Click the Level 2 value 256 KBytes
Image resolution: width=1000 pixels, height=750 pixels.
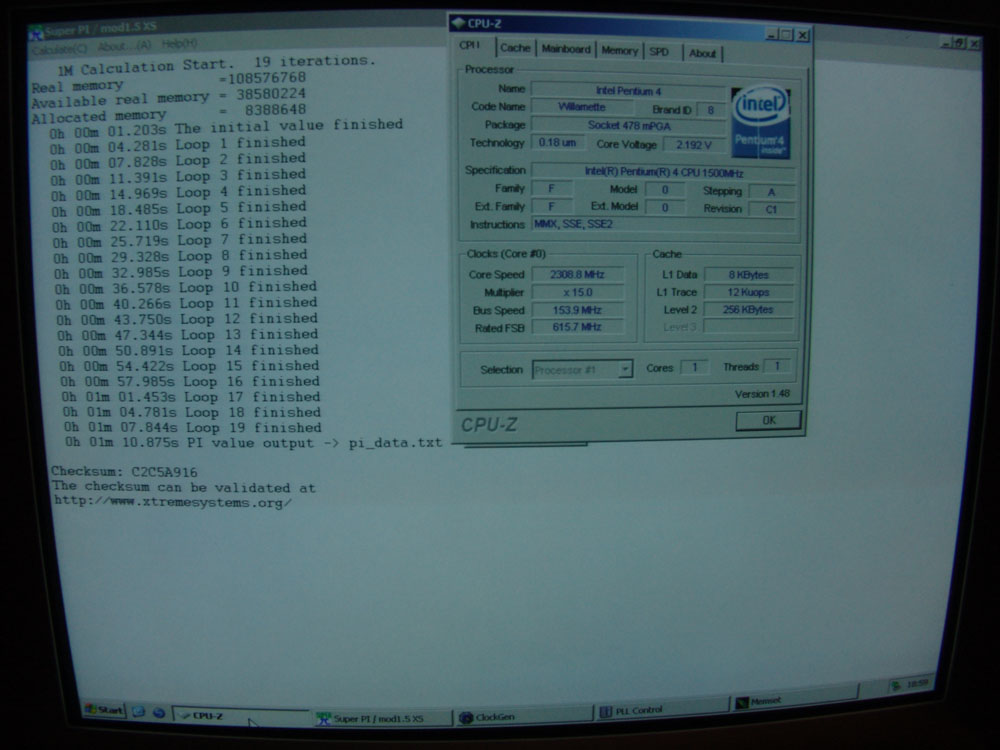pyautogui.click(x=749, y=309)
